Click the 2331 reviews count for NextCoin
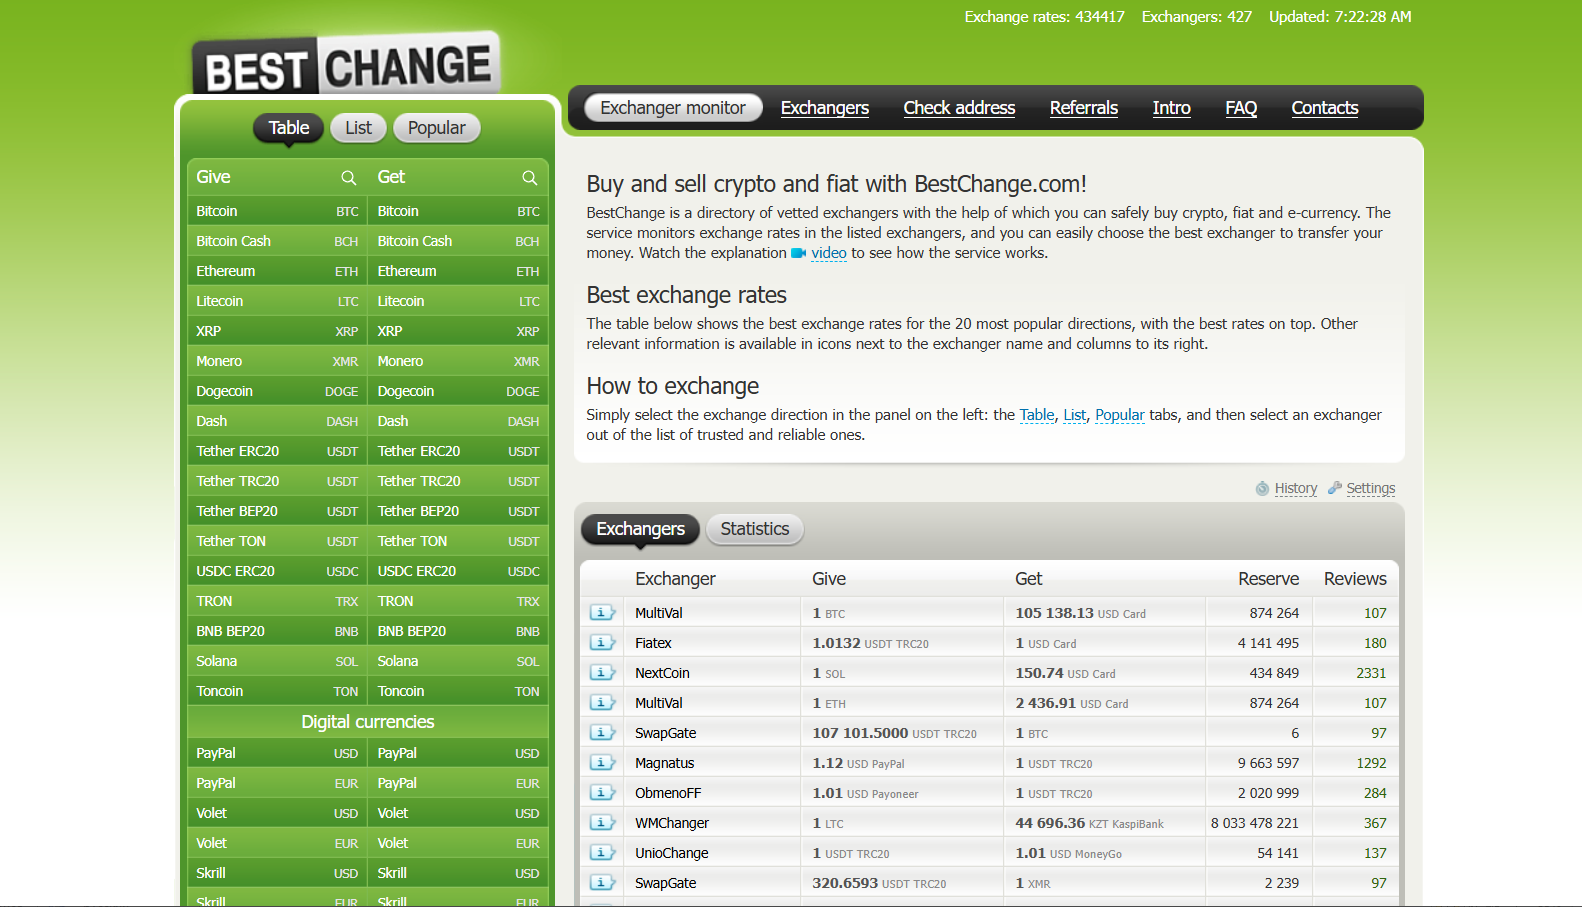Screen dimensions: 1582x907 pos(1371,673)
